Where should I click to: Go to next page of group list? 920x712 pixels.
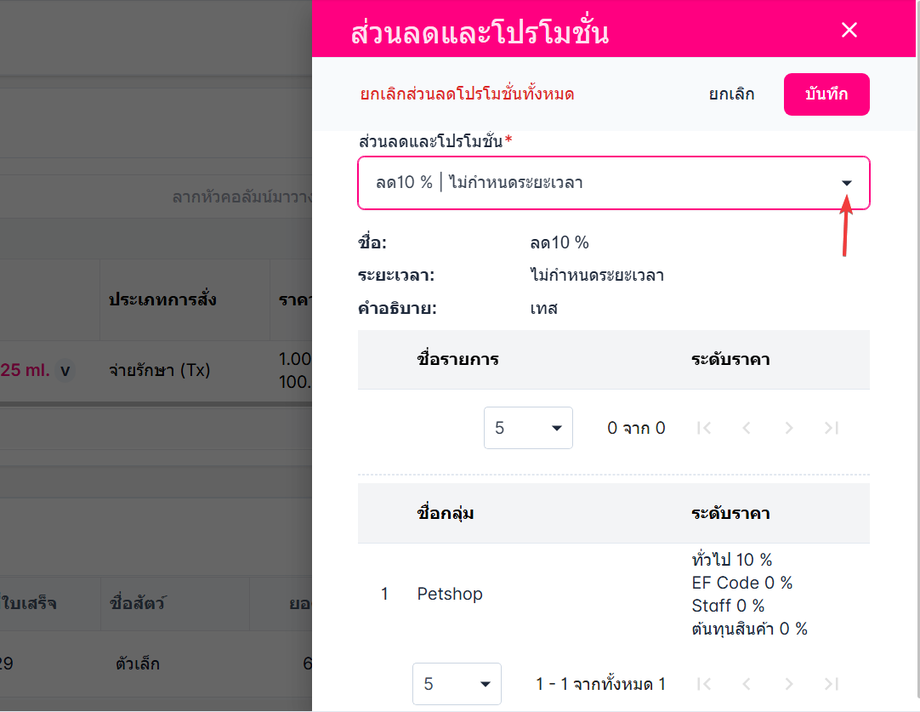tap(789, 683)
